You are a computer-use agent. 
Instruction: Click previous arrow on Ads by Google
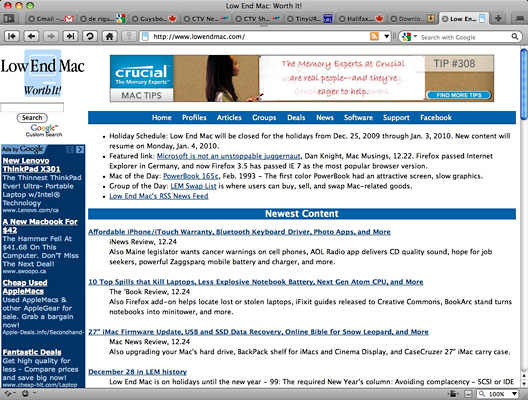70,149
